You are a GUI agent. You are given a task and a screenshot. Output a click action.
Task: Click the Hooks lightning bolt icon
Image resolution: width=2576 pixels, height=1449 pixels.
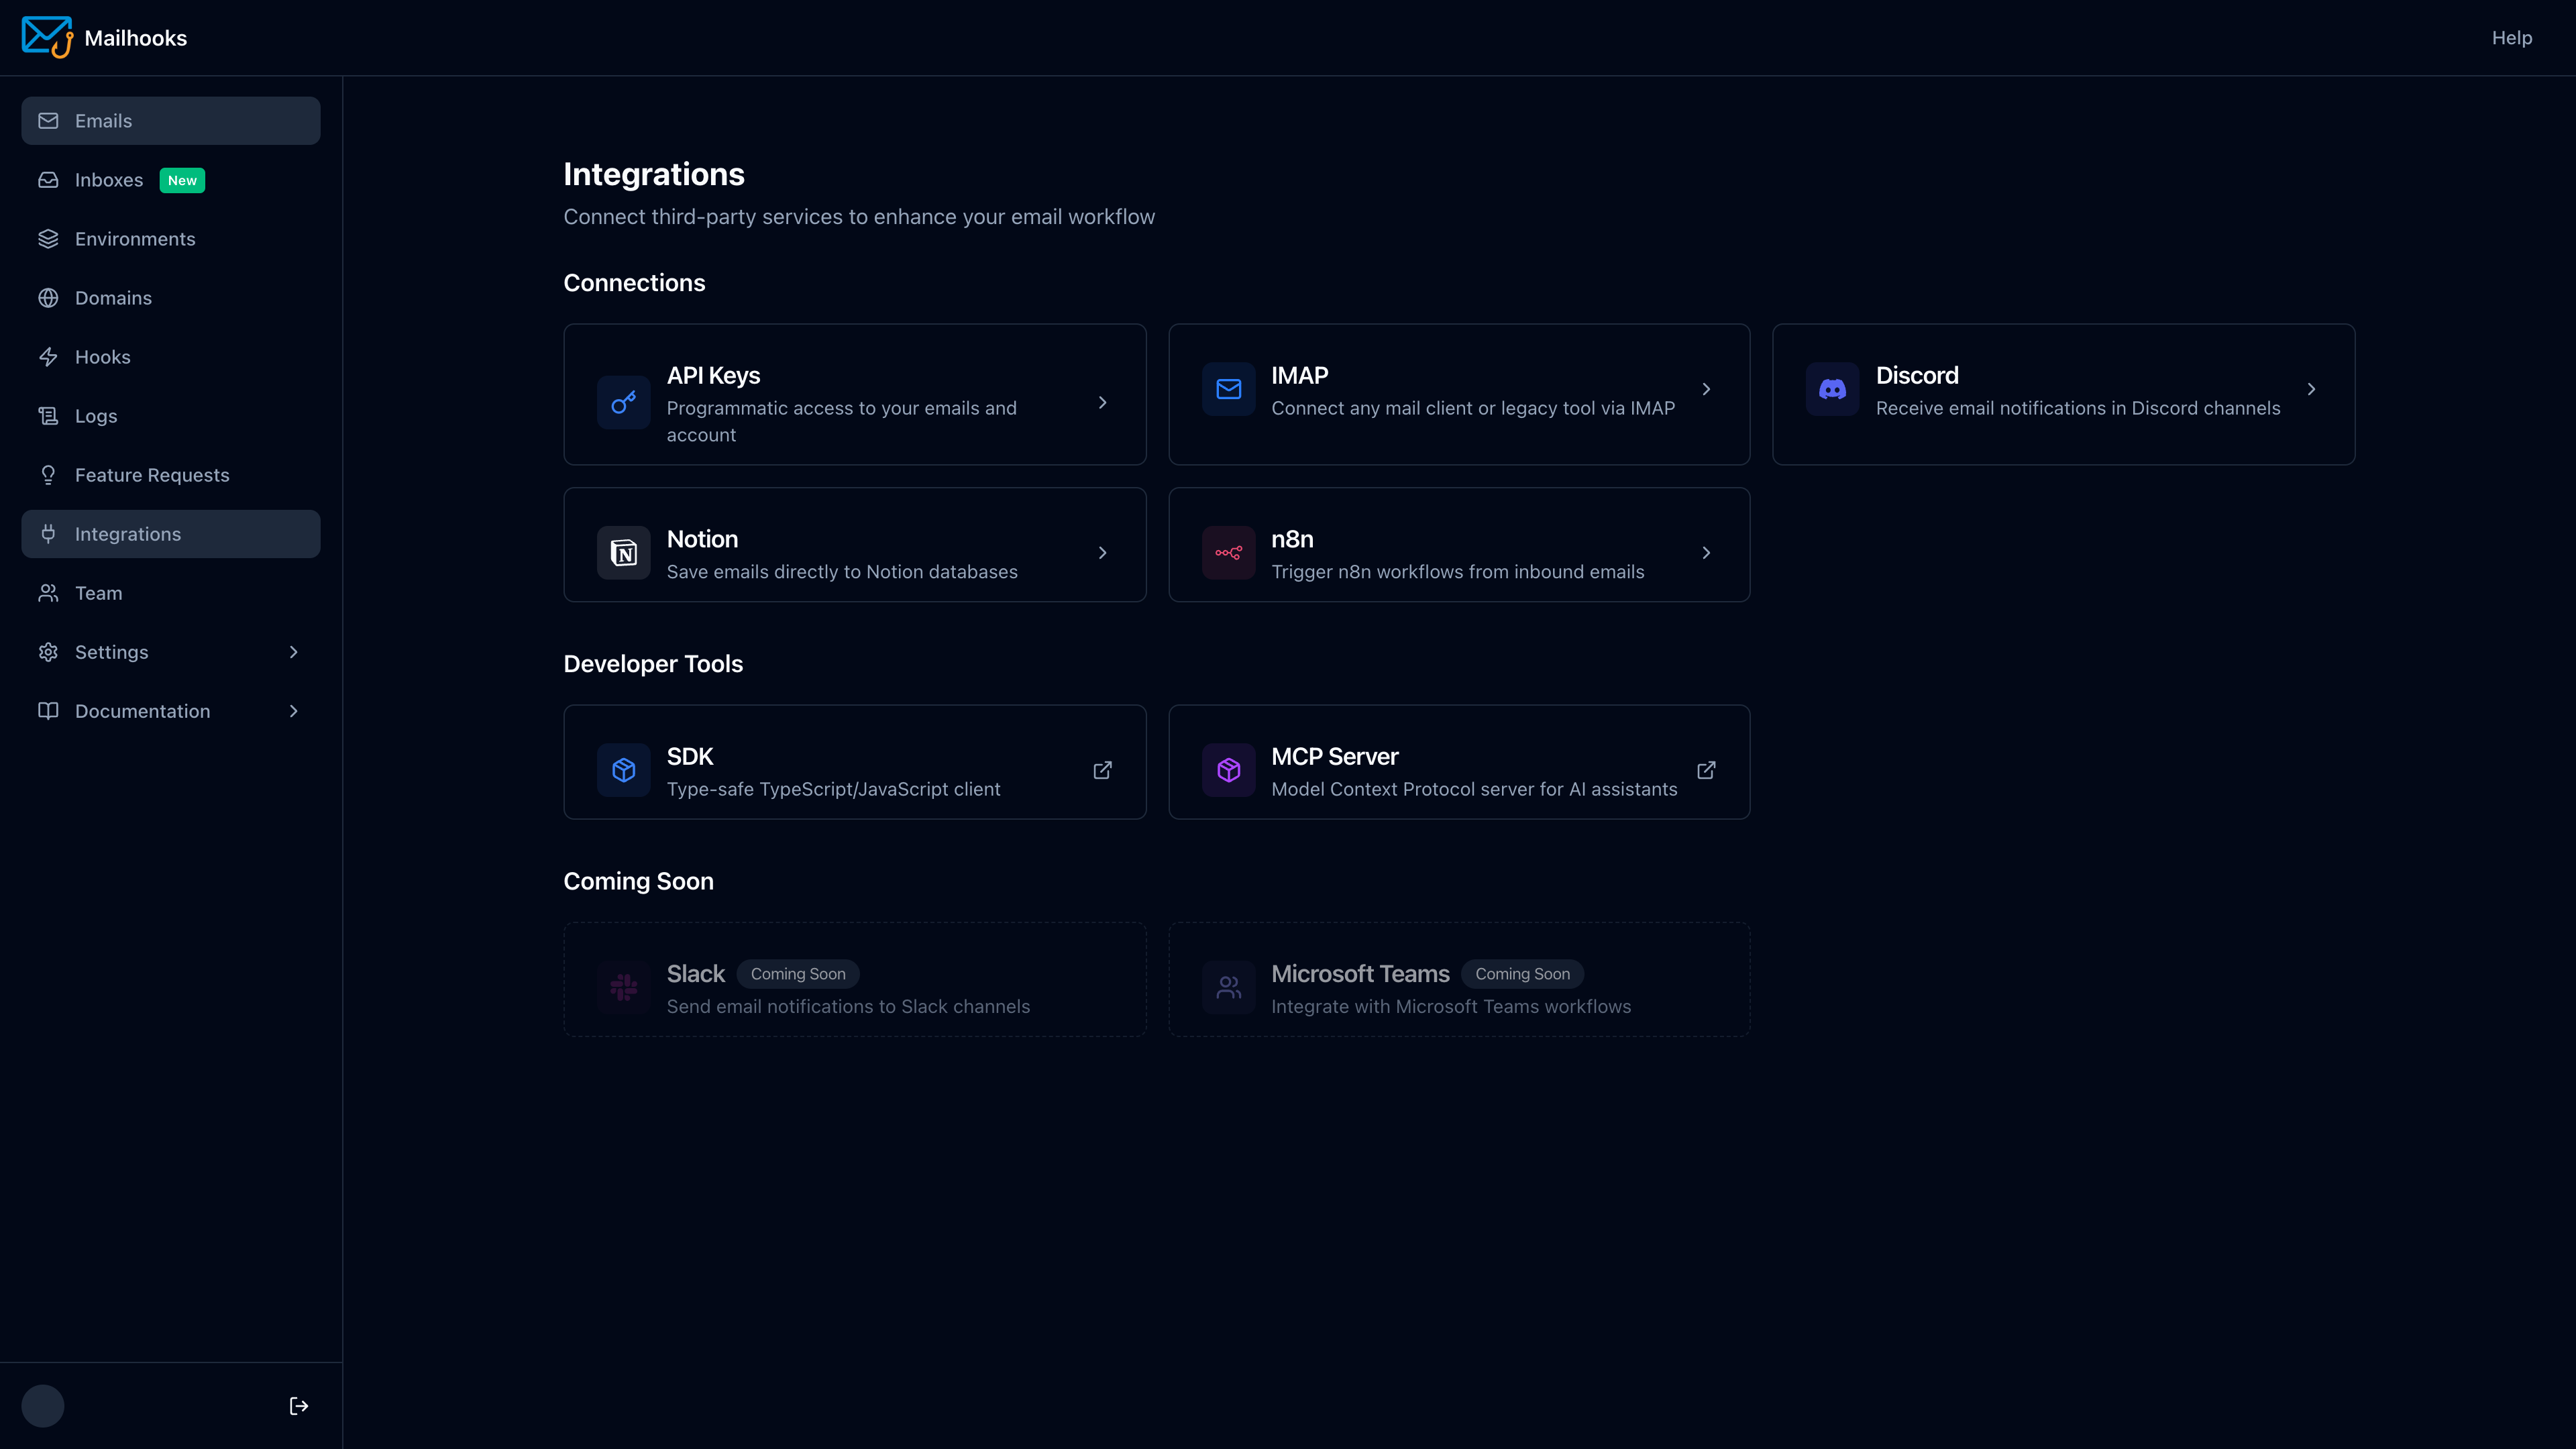(48, 357)
